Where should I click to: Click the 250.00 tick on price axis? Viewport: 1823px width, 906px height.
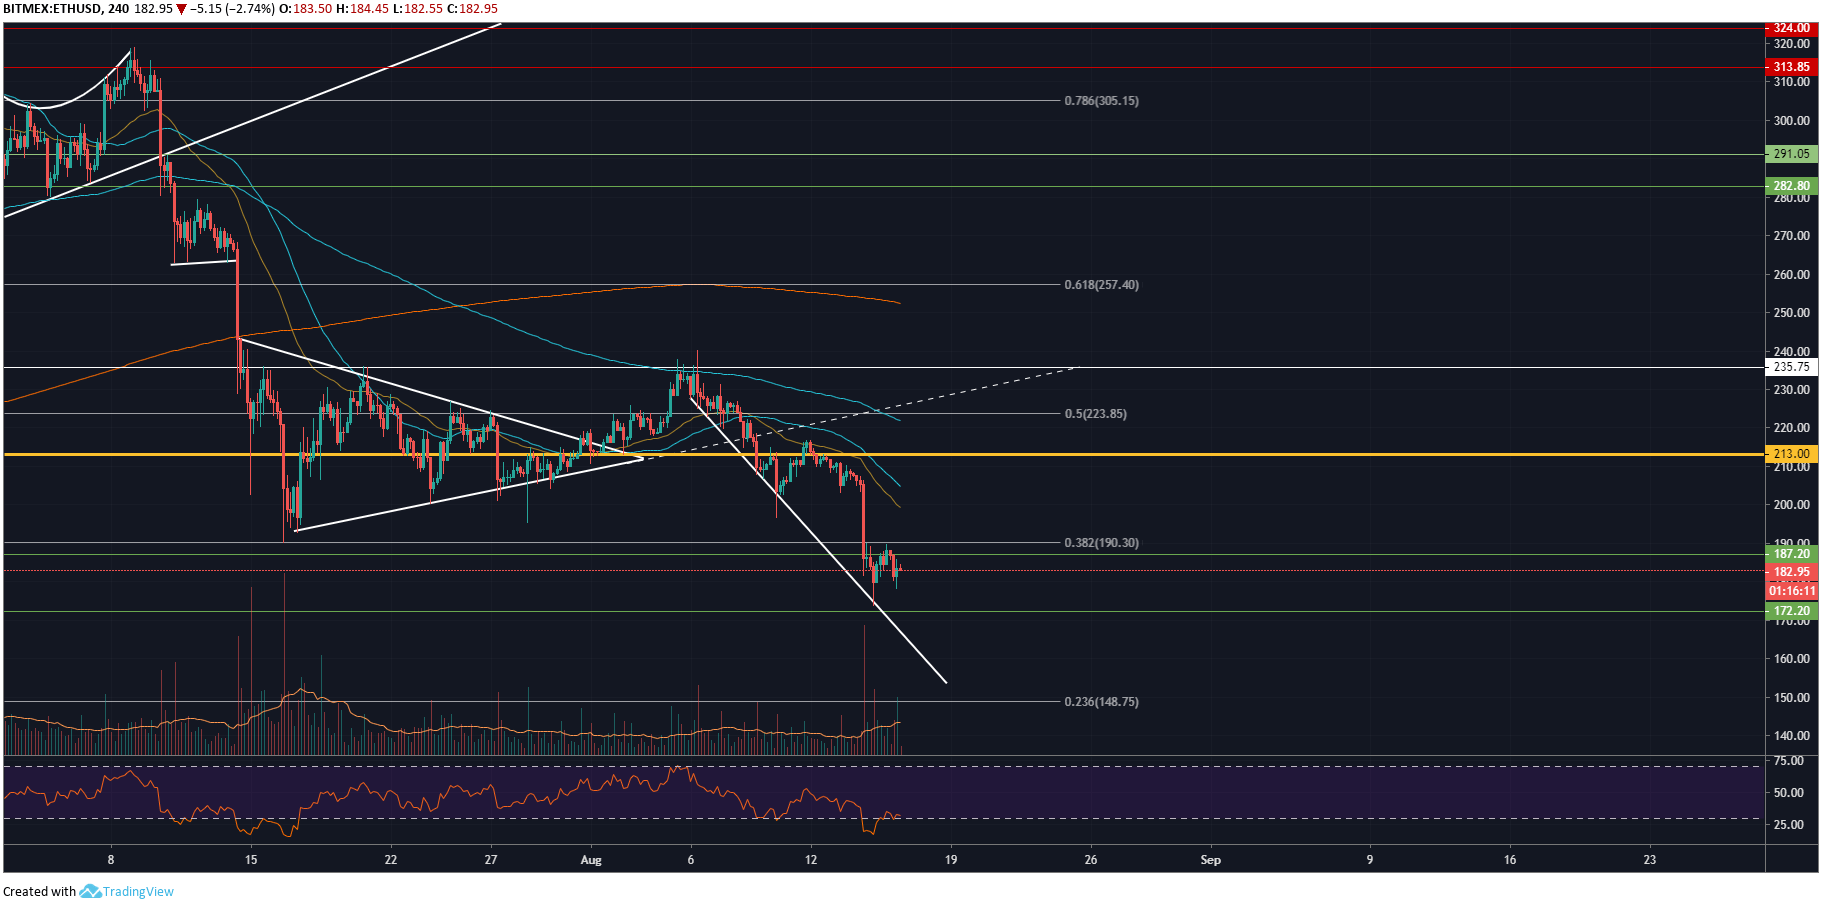1791,313
